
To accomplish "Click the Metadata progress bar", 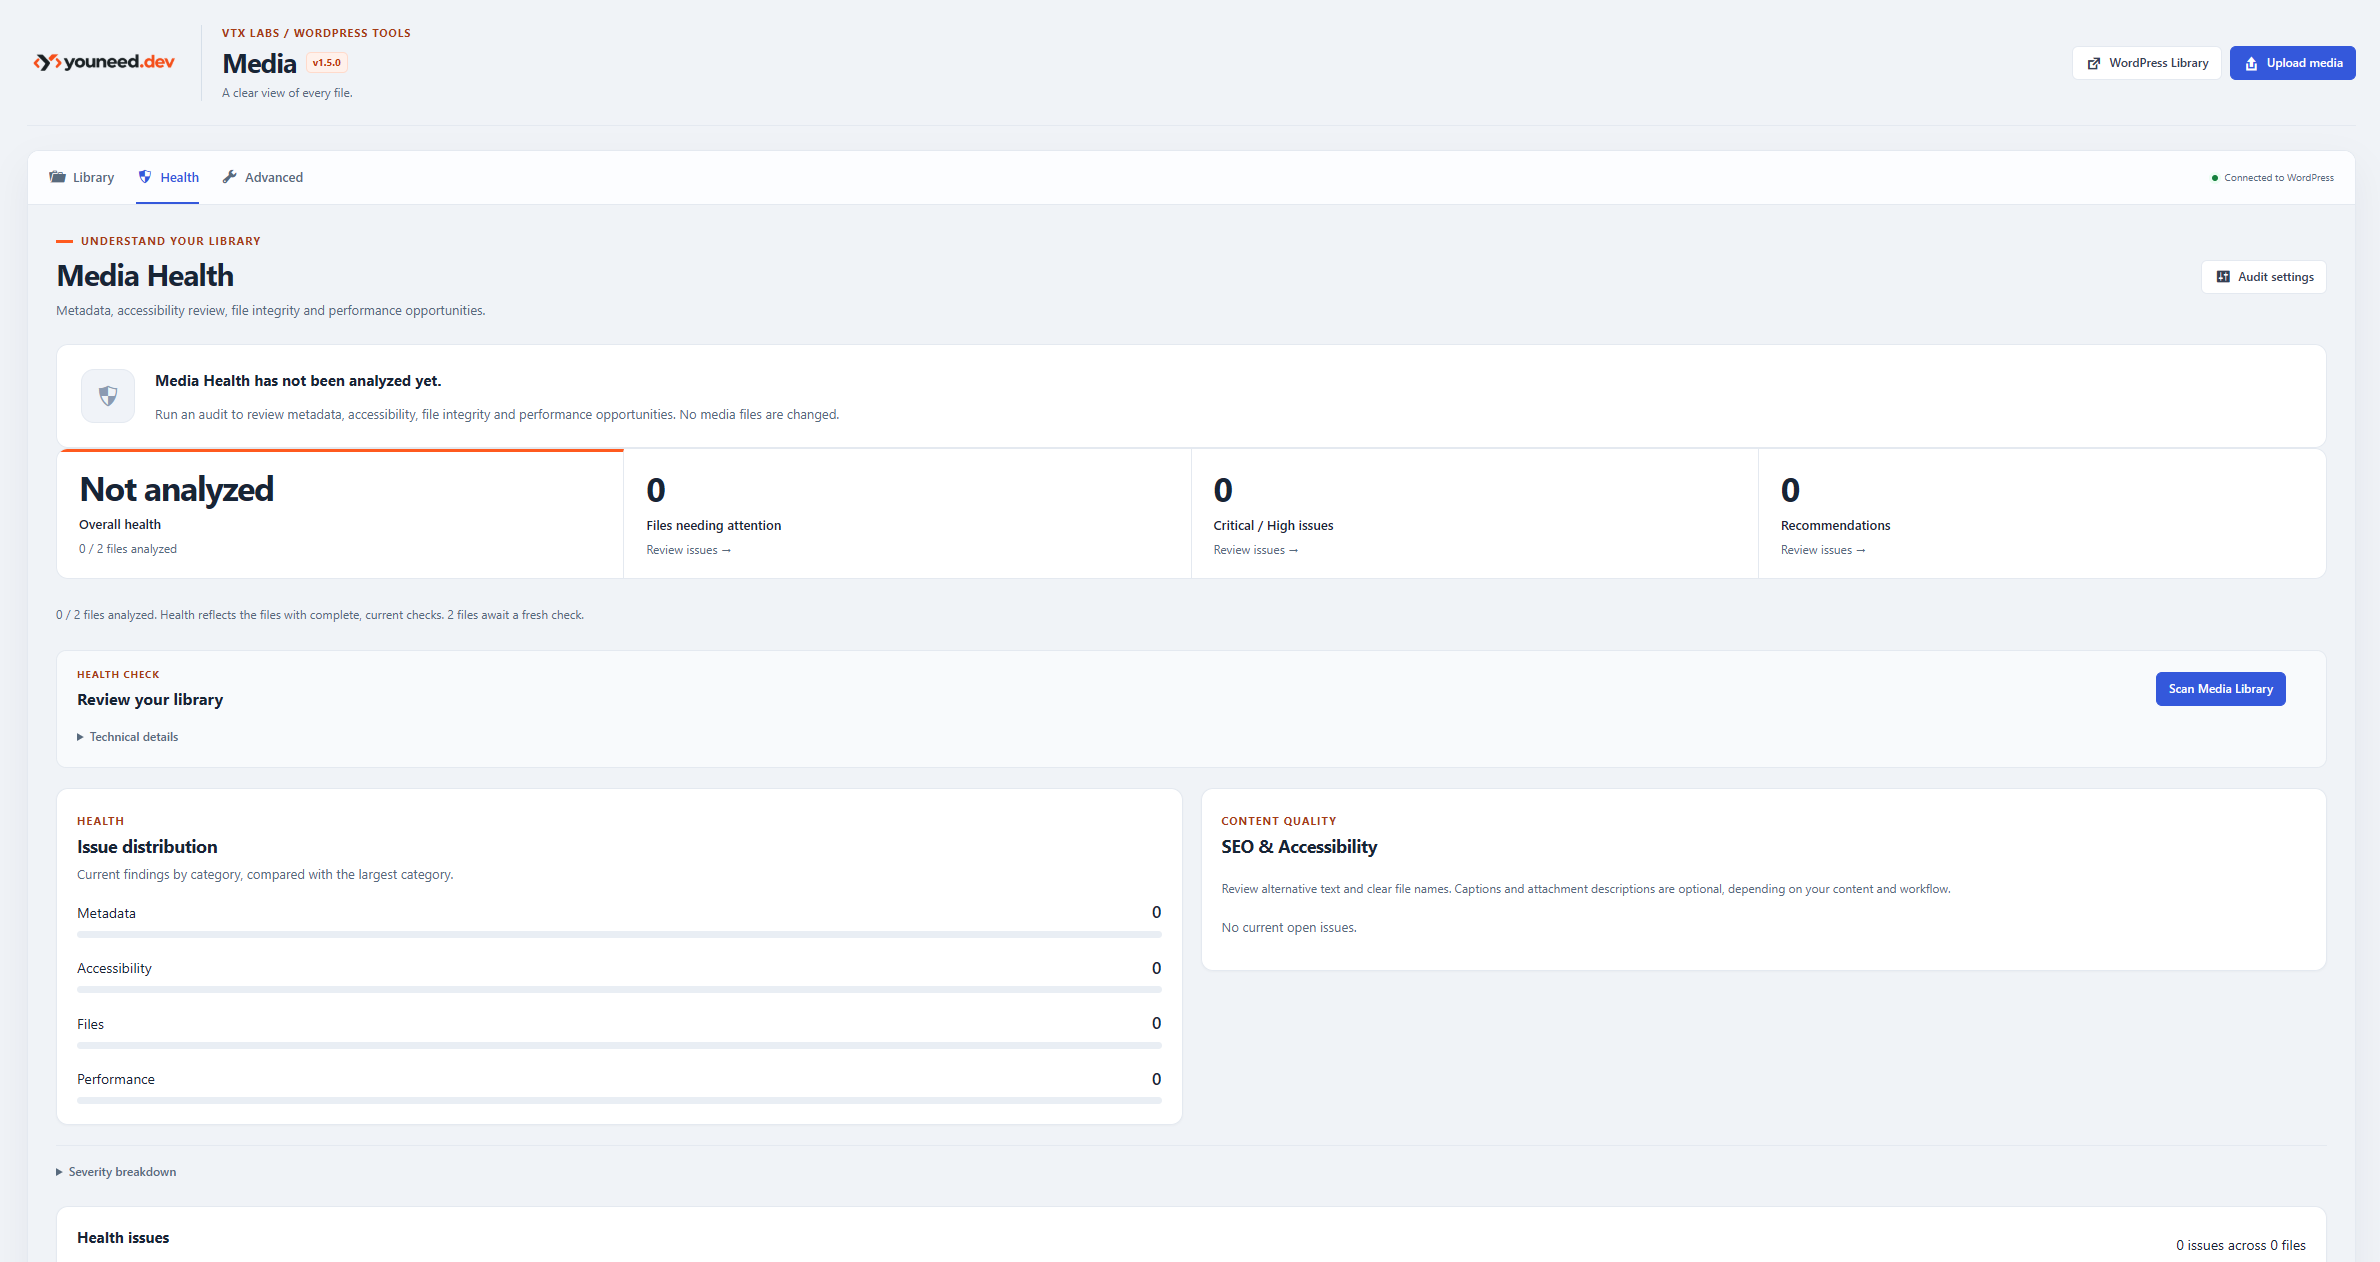I will pyautogui.click(x=619, y=935).
